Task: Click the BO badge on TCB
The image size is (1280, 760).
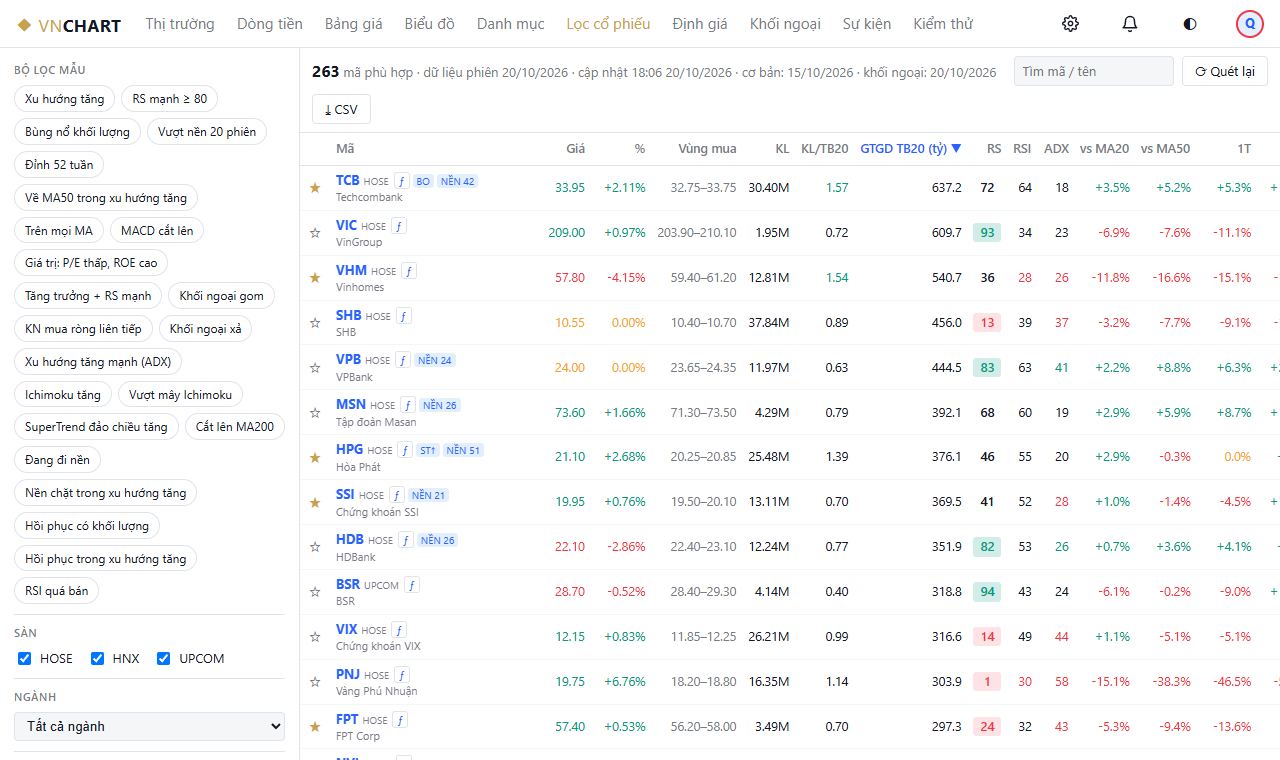Action: tap(423, 181)
